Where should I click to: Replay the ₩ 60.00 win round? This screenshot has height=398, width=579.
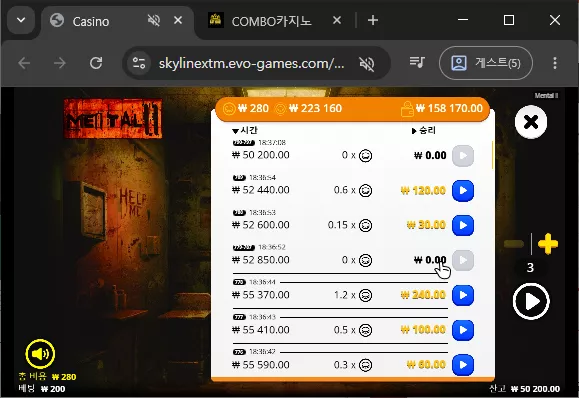tap(463, 365)
